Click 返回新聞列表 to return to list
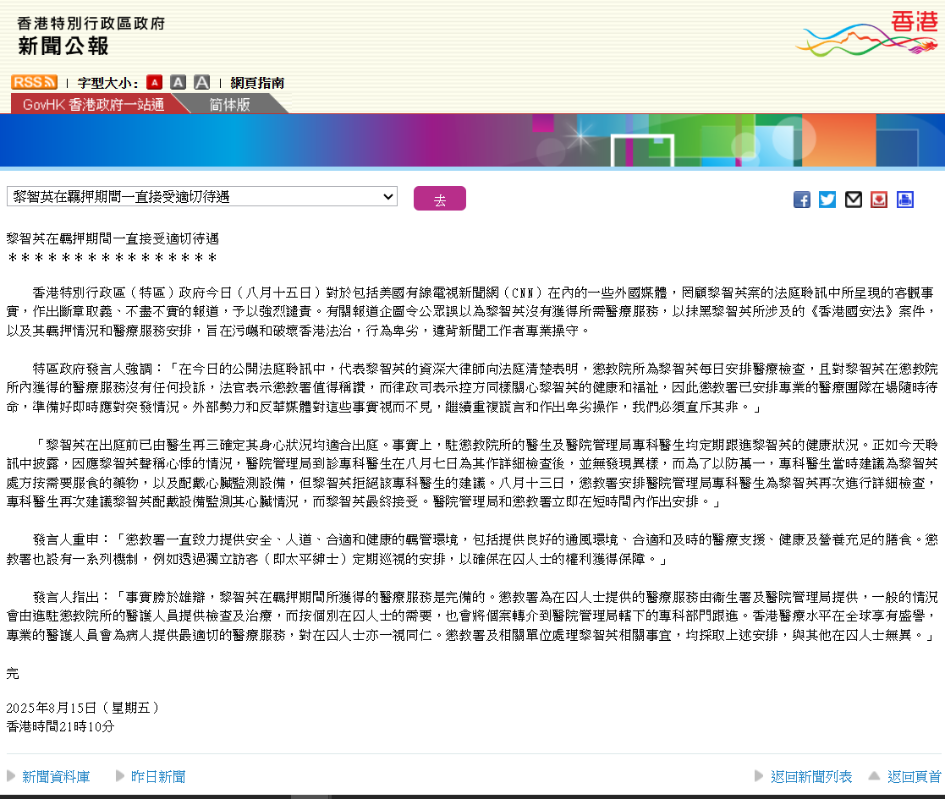The image size is (945, 799). click(x=810, y=776)
